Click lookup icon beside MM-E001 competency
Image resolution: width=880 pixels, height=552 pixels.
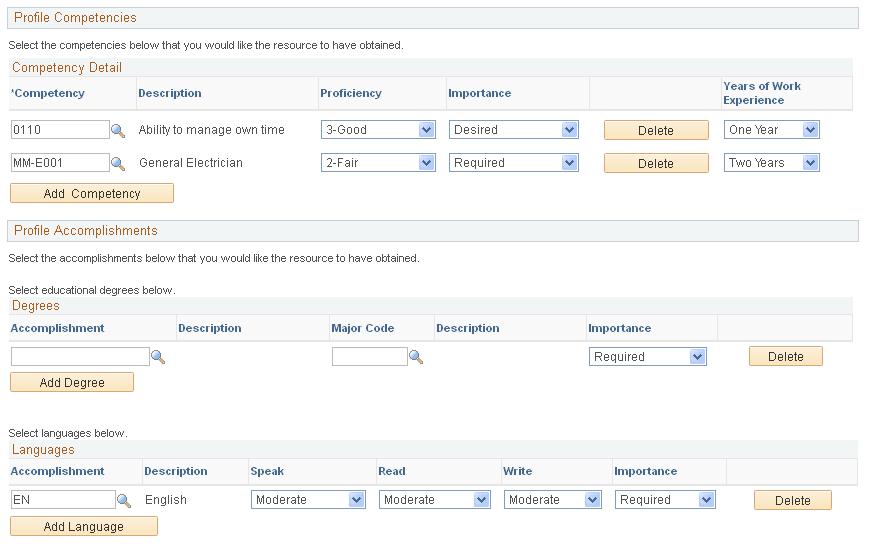[118, 163]
